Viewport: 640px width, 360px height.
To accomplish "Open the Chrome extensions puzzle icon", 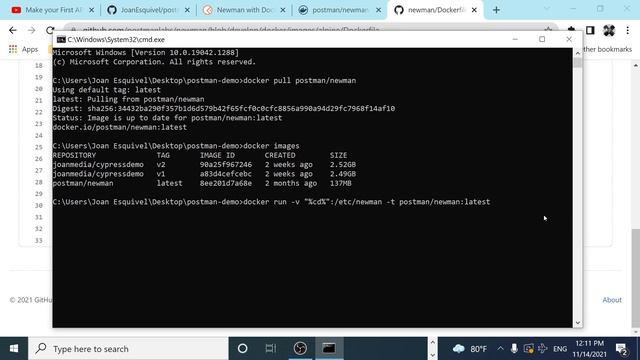I will pos(572,30).
